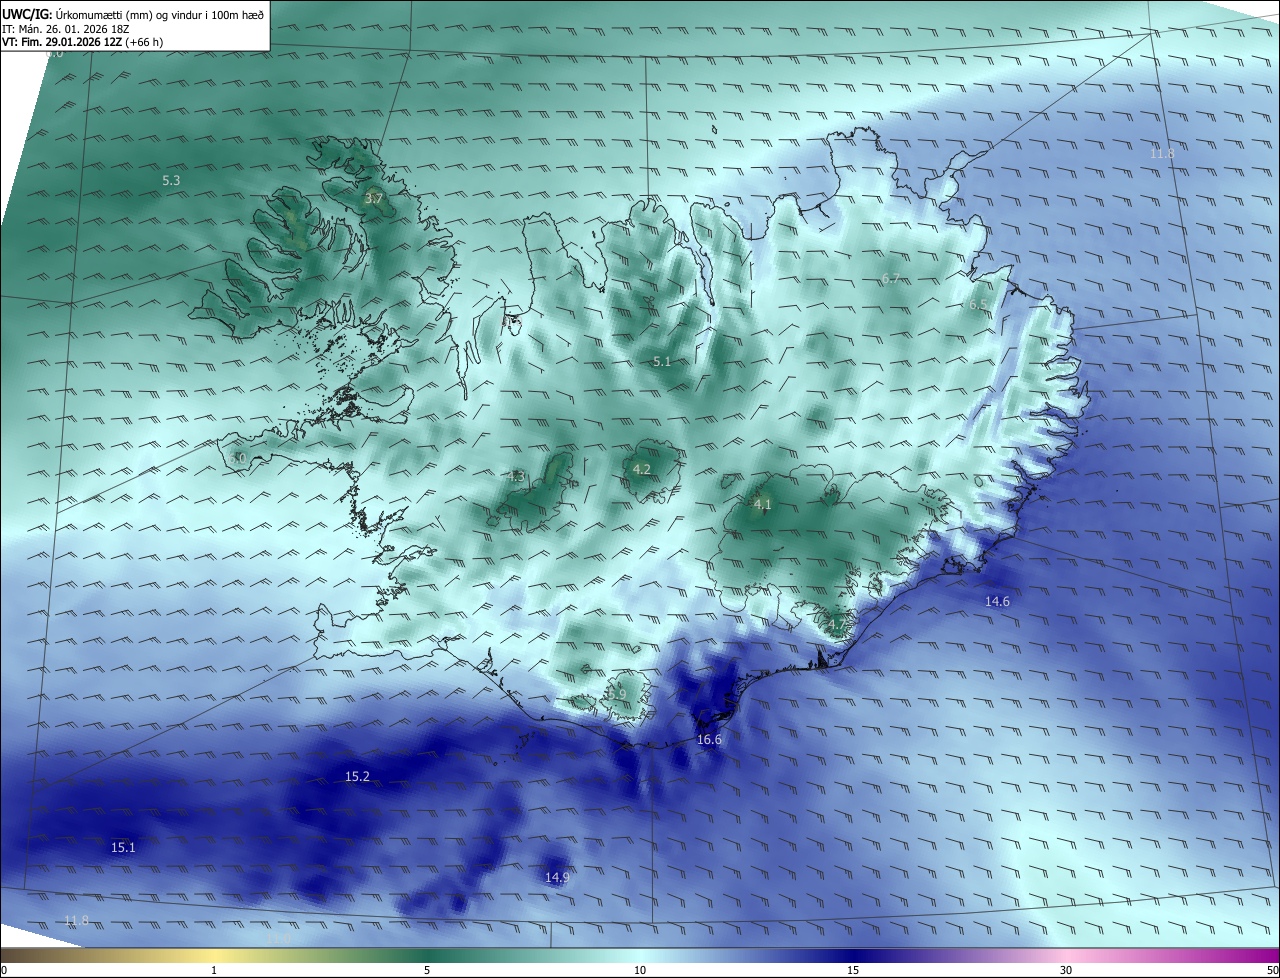The image size is (1280, 978).
Task: Click the 16.6 value on the south coast
Action: pyautogui.click(x=709, y=740)
